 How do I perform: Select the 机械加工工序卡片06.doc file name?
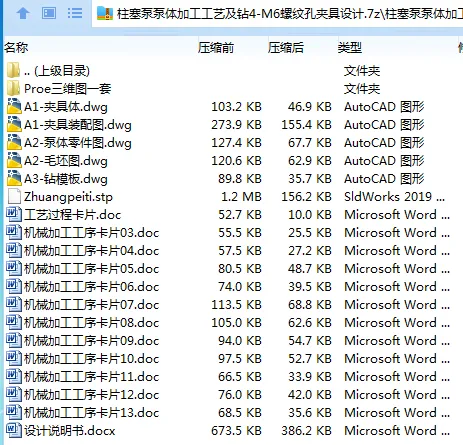(x=91, y=287)
